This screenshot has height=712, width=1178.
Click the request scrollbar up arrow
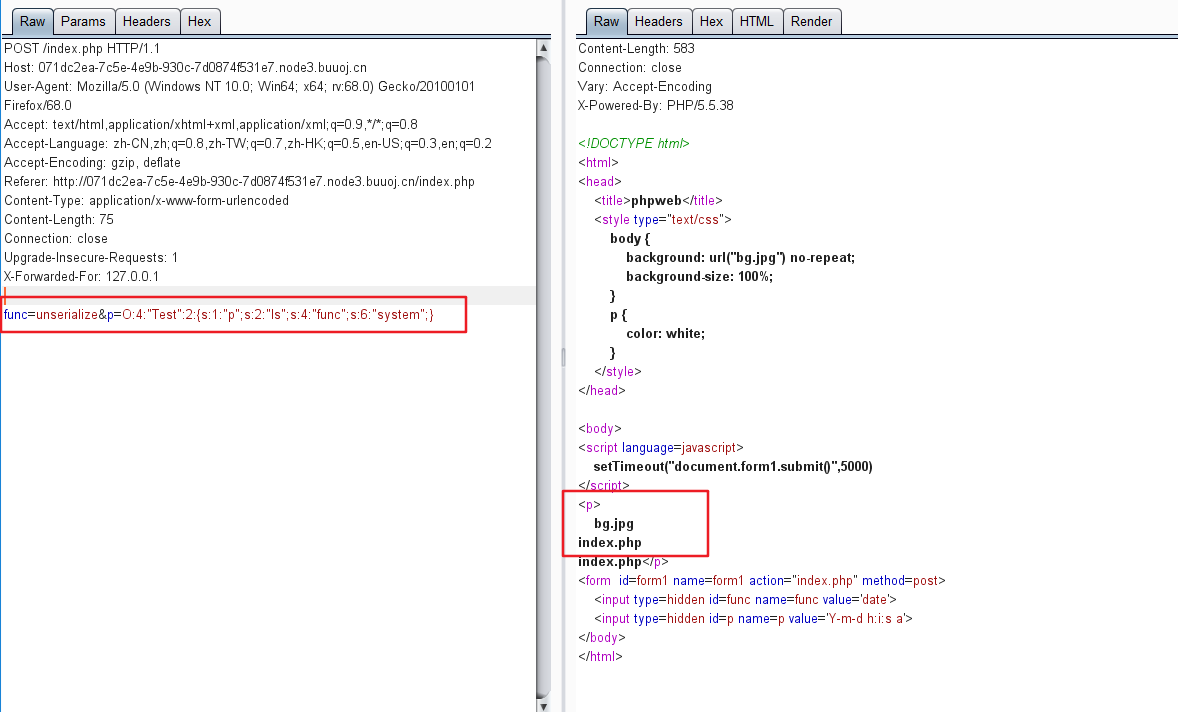544,48
